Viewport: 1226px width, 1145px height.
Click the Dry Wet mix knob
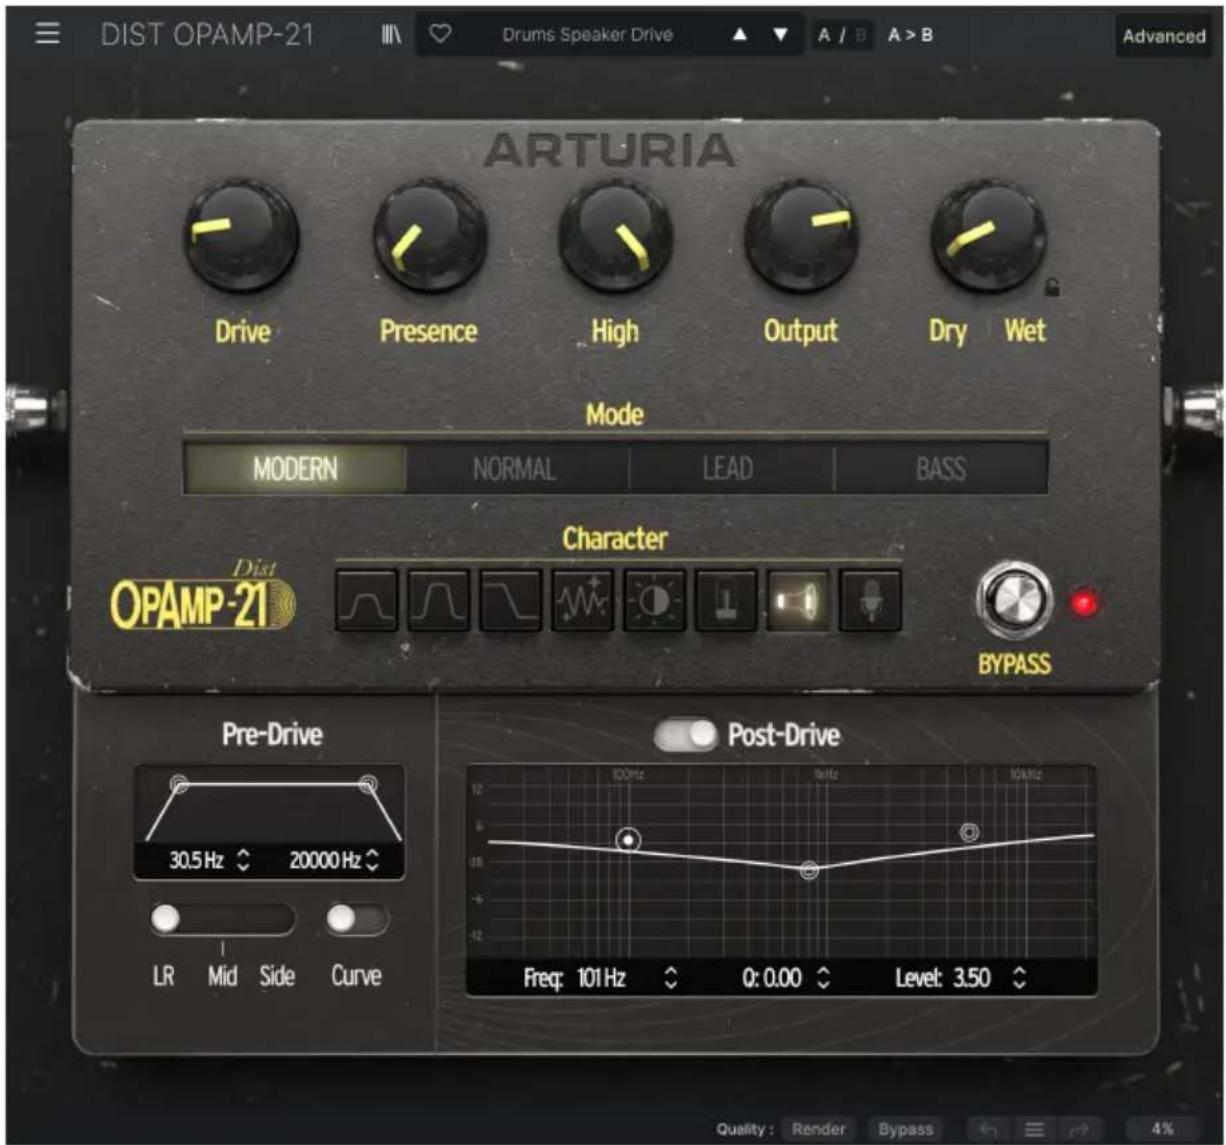(x=988, y=236)
